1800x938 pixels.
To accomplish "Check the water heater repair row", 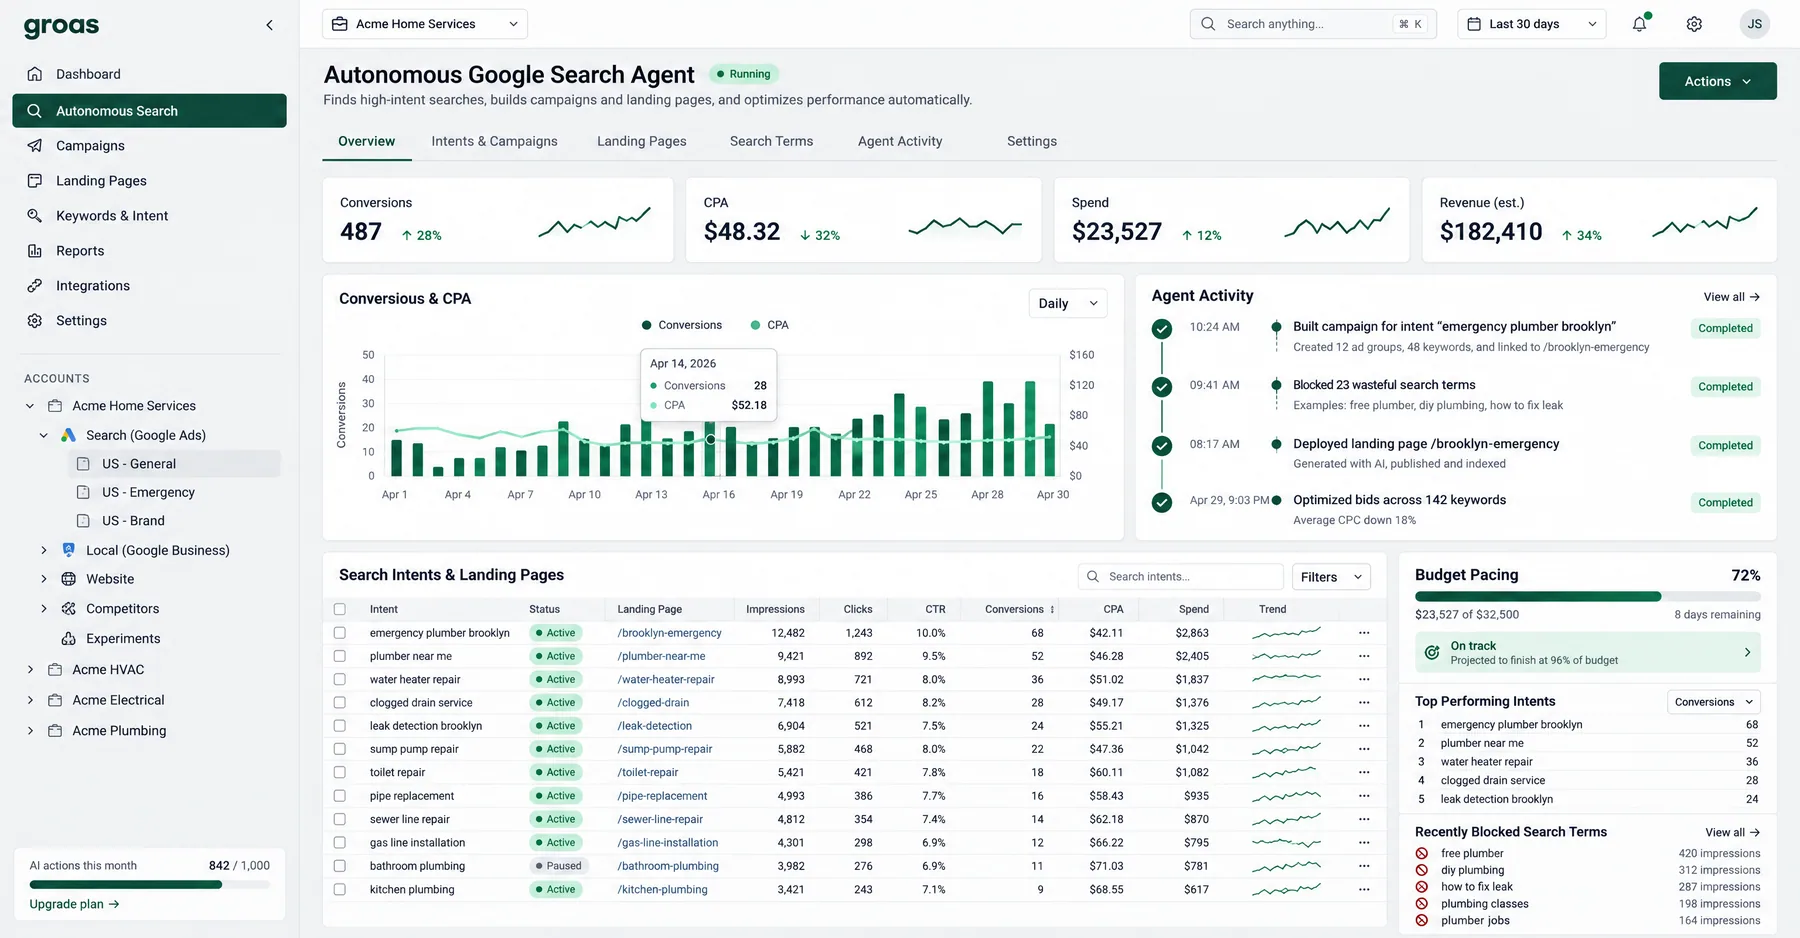I will [x=340, y=679].
